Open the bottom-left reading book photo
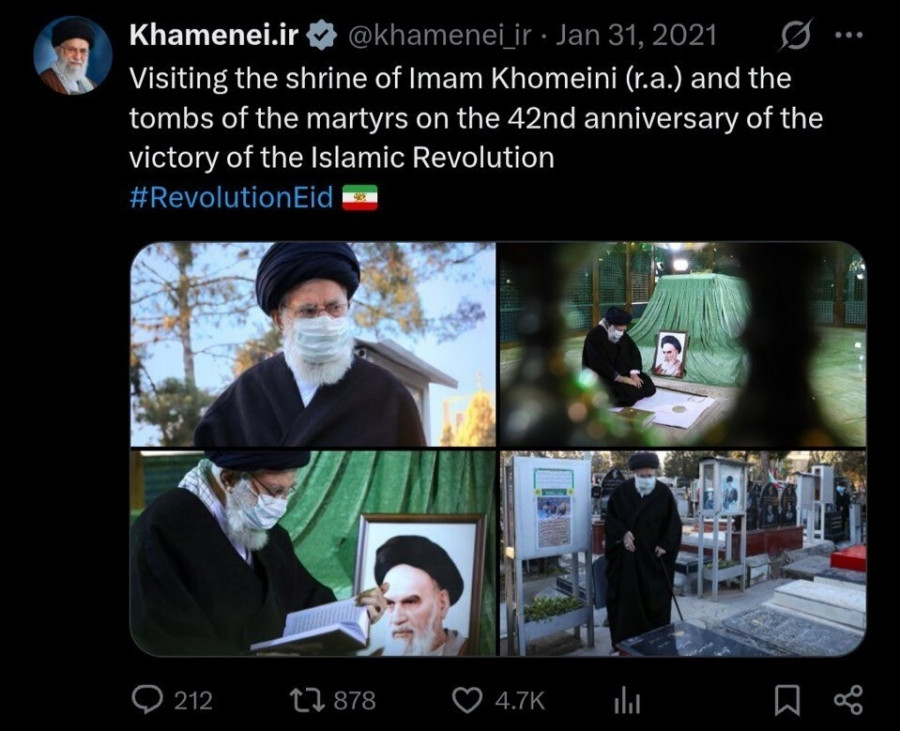Image resolution: width=900 pixels, height=731 pixels. point(313,553)
